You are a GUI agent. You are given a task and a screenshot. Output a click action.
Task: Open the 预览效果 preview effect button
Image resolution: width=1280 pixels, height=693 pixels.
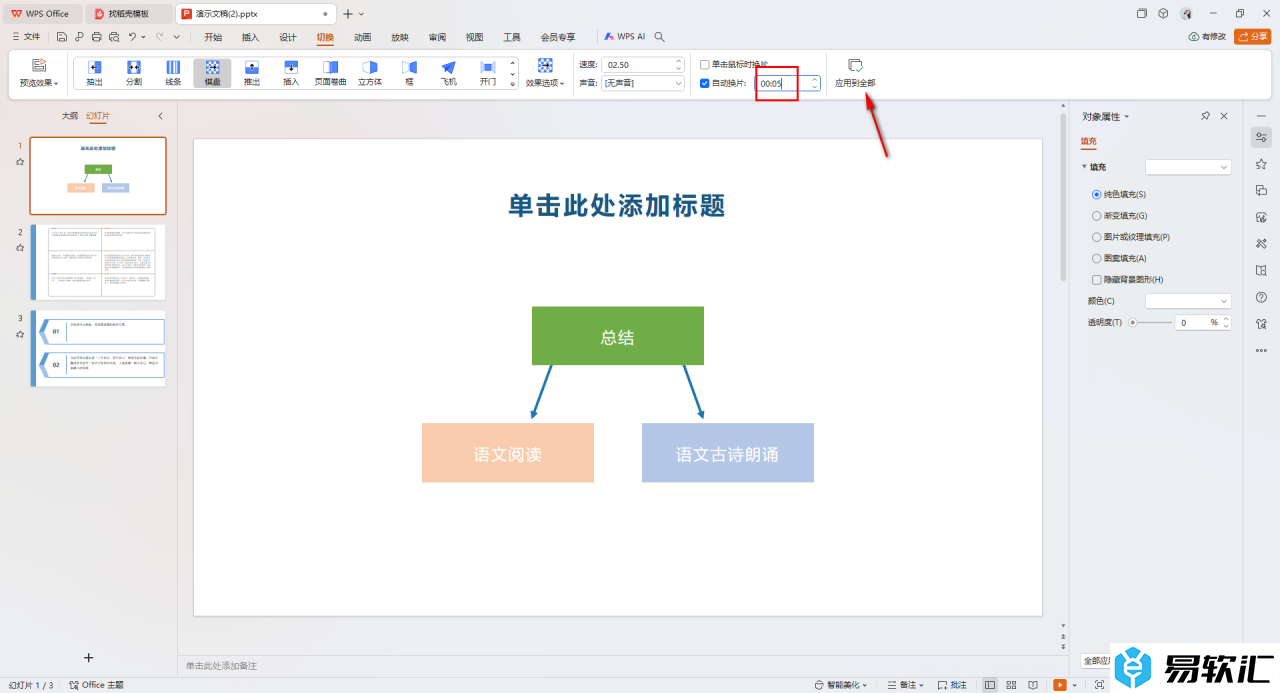click(x=39, y=73)
